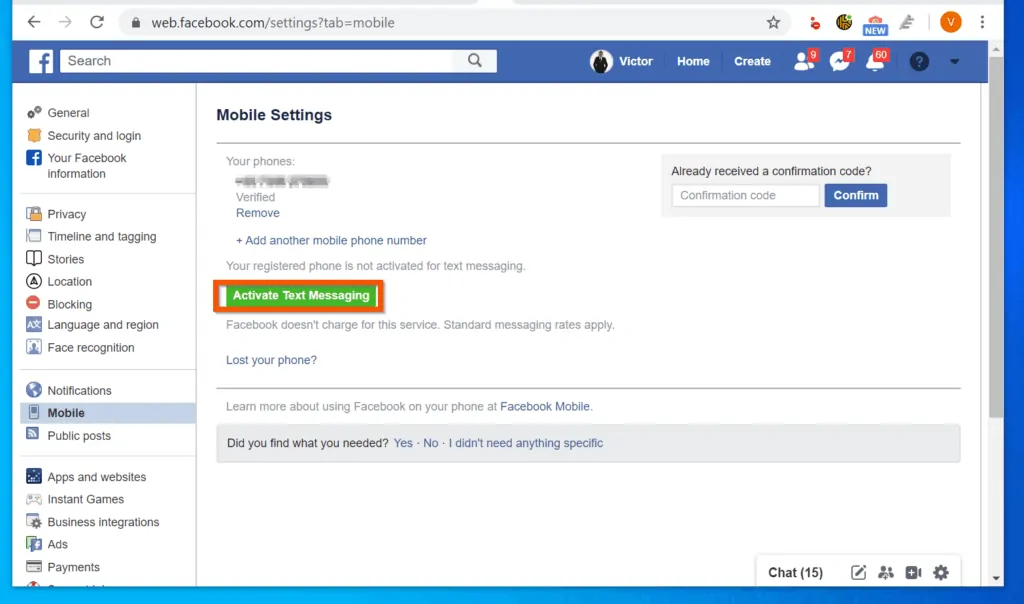The height and width of the screenshot is (604, 1024).
Task: Click the Blocking red icon
Action: 33,303
